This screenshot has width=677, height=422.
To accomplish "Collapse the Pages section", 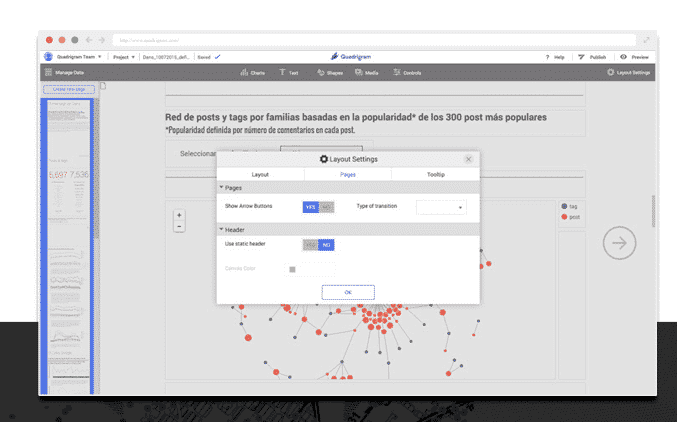I will tap(222, 188).
